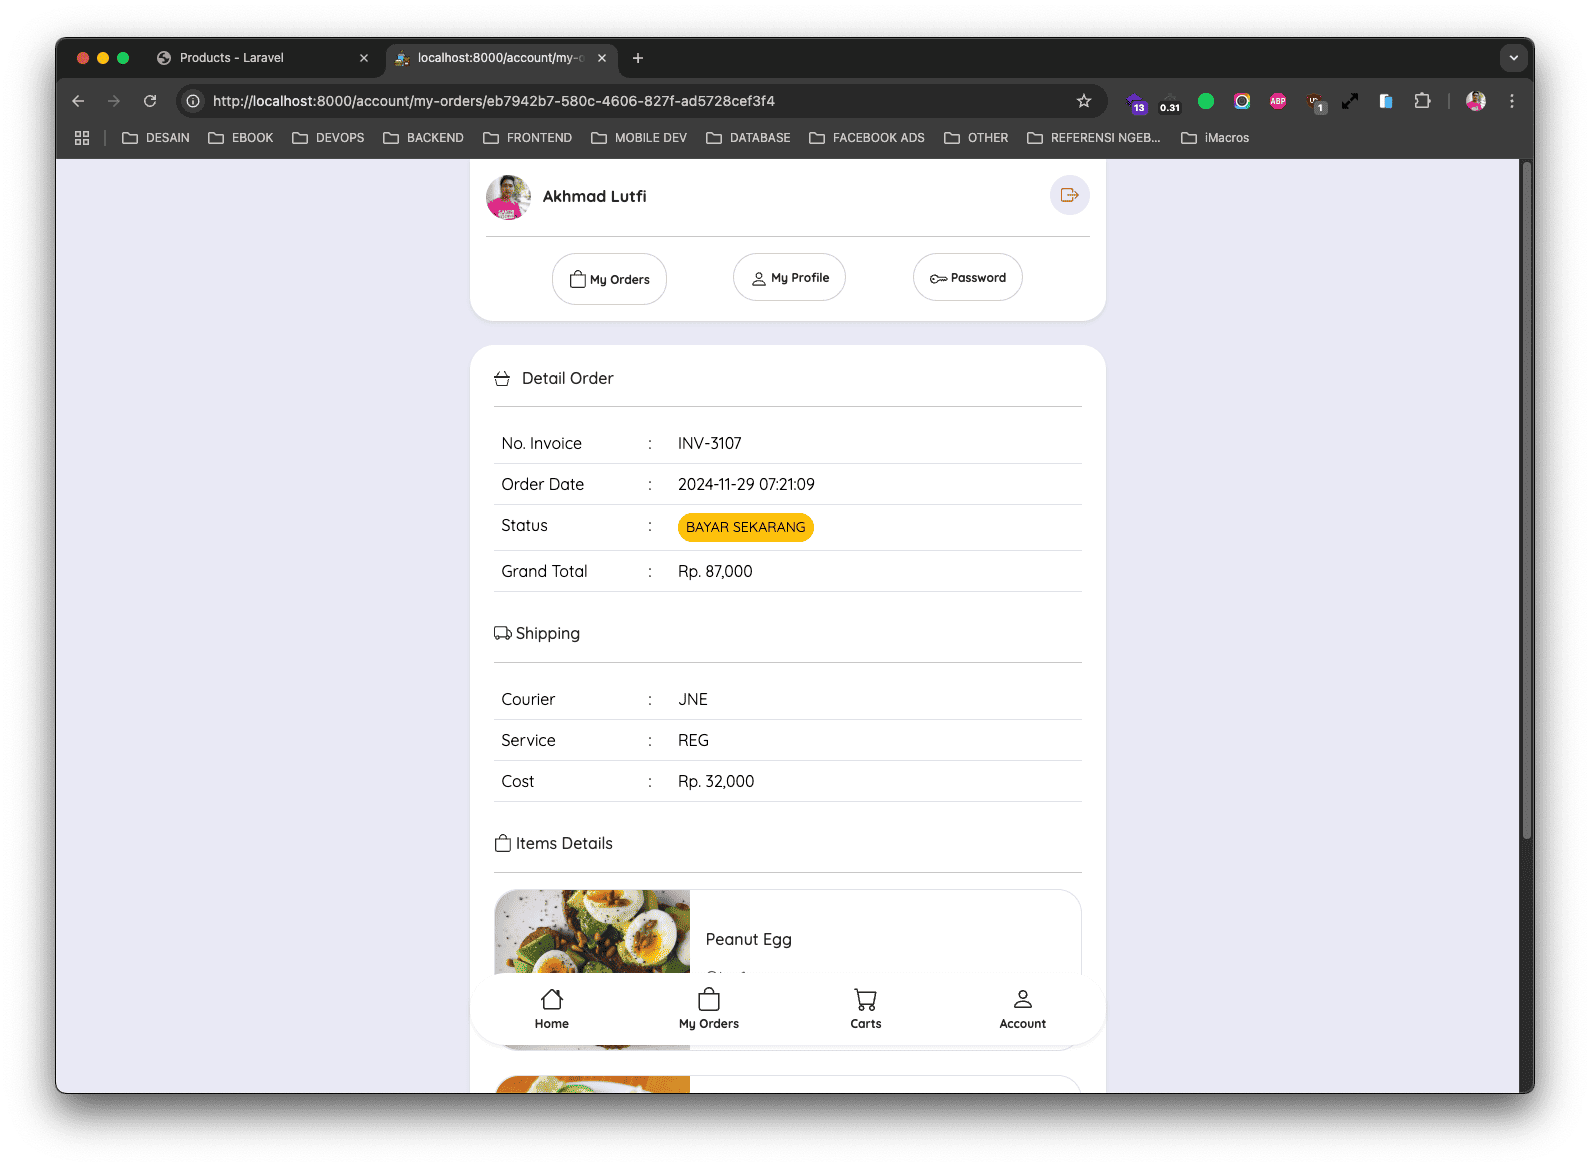This screenshot has width=1590, height=1167.
Task: Open Carts in bottom navigation
Action: [x=865, y=1008]
